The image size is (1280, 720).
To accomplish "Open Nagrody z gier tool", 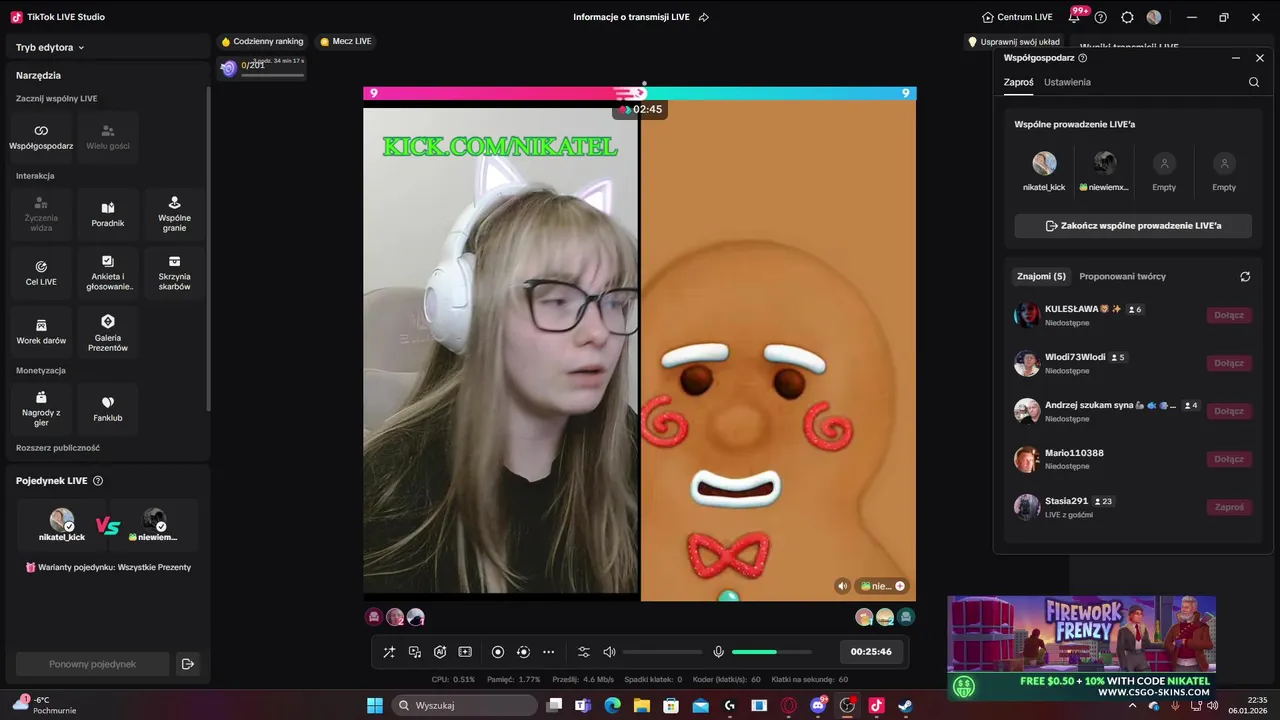I will (41, 410).
